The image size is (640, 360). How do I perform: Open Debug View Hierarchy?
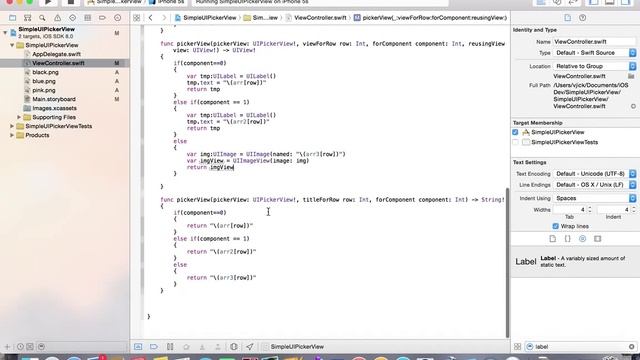(x=233, y=347)
